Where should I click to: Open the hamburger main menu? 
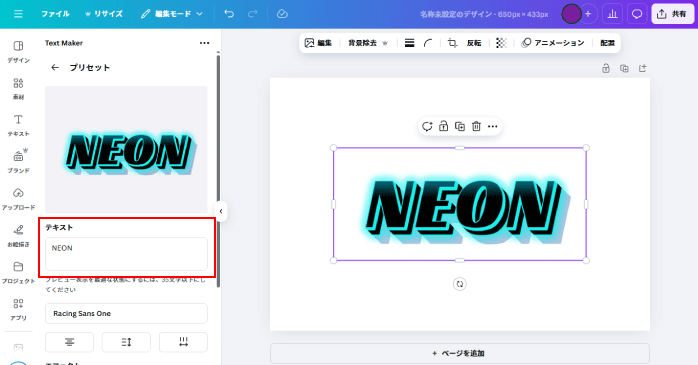[18, 14]
